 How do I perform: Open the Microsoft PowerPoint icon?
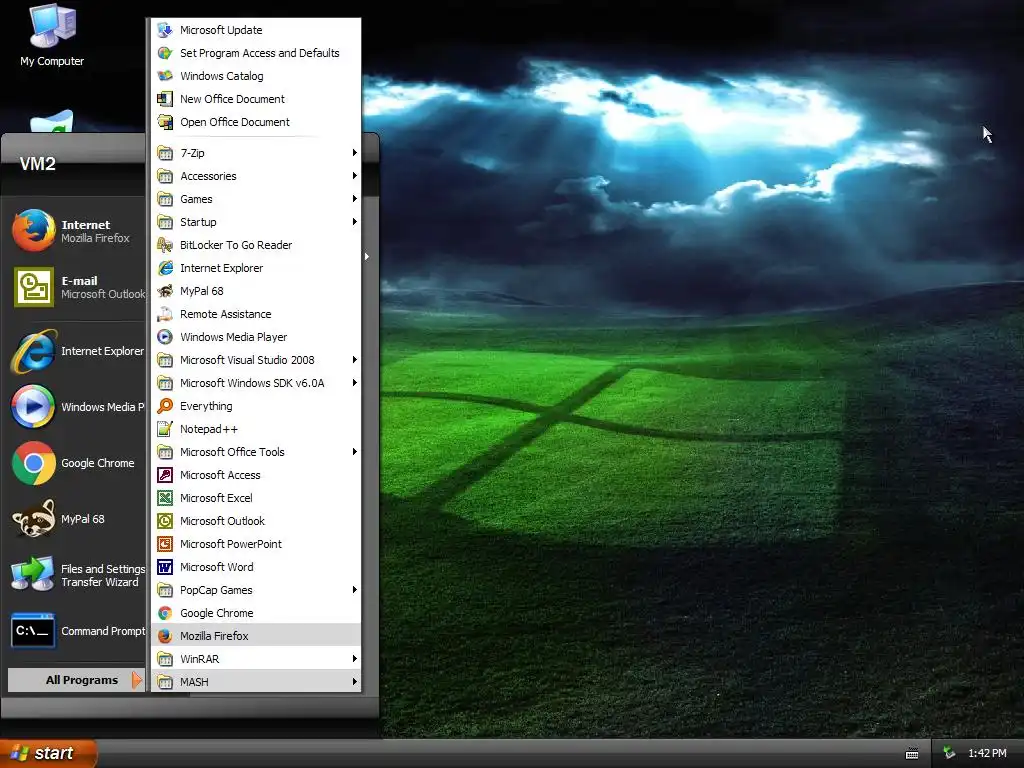click(x=165, y=544)
